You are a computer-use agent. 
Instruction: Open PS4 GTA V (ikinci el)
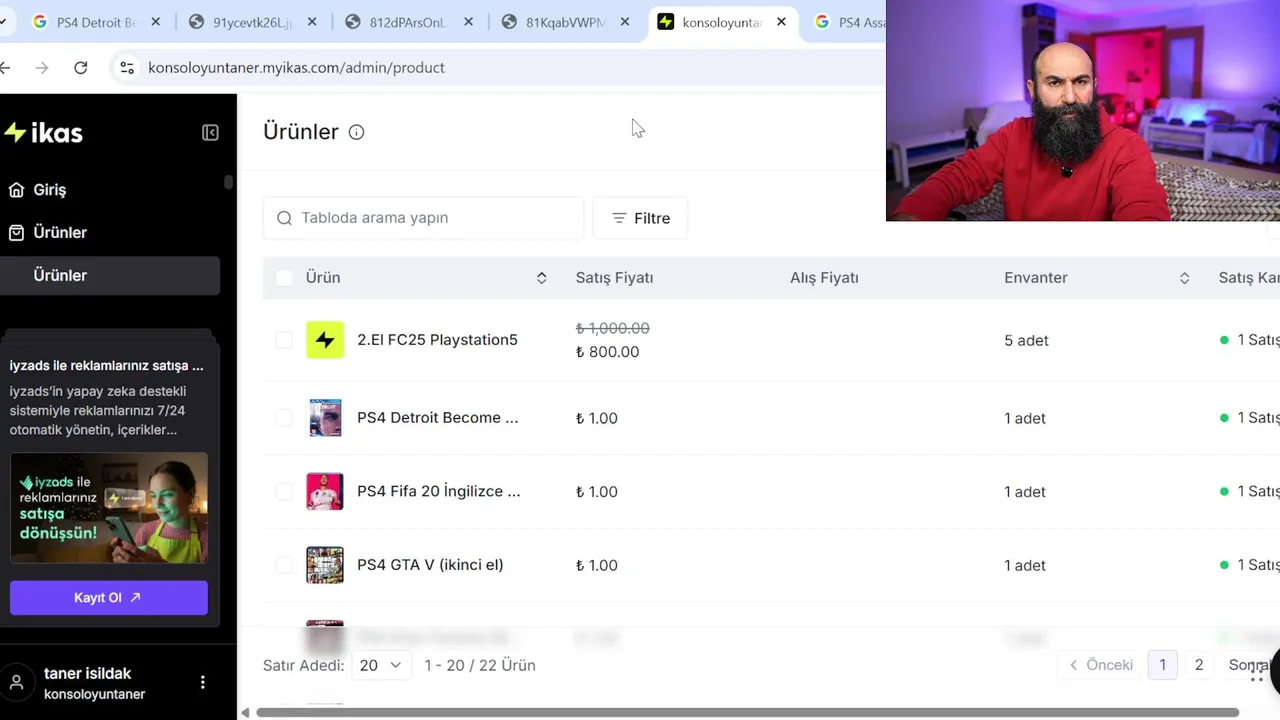click(430, 565)
